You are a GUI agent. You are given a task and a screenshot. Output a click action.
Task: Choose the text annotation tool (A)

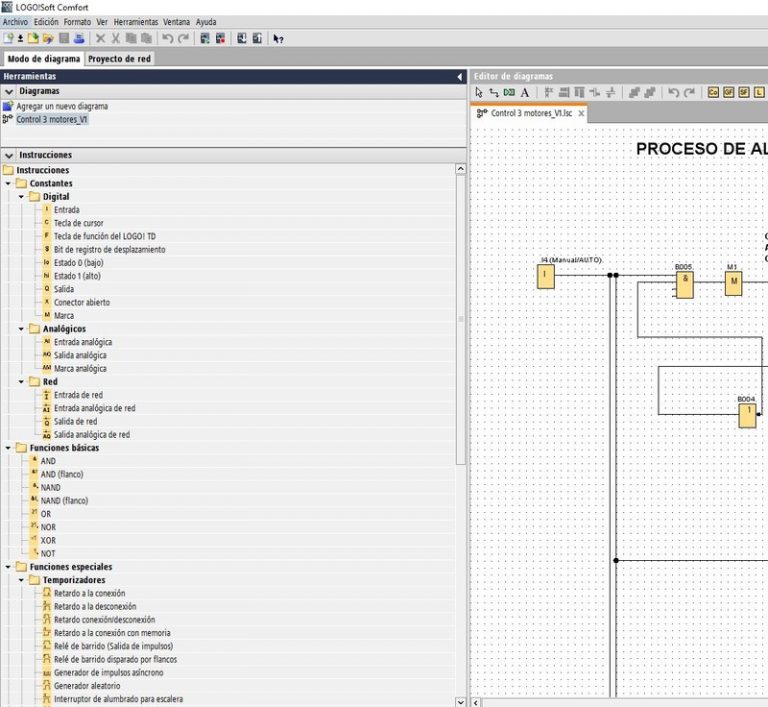[525, 92]
